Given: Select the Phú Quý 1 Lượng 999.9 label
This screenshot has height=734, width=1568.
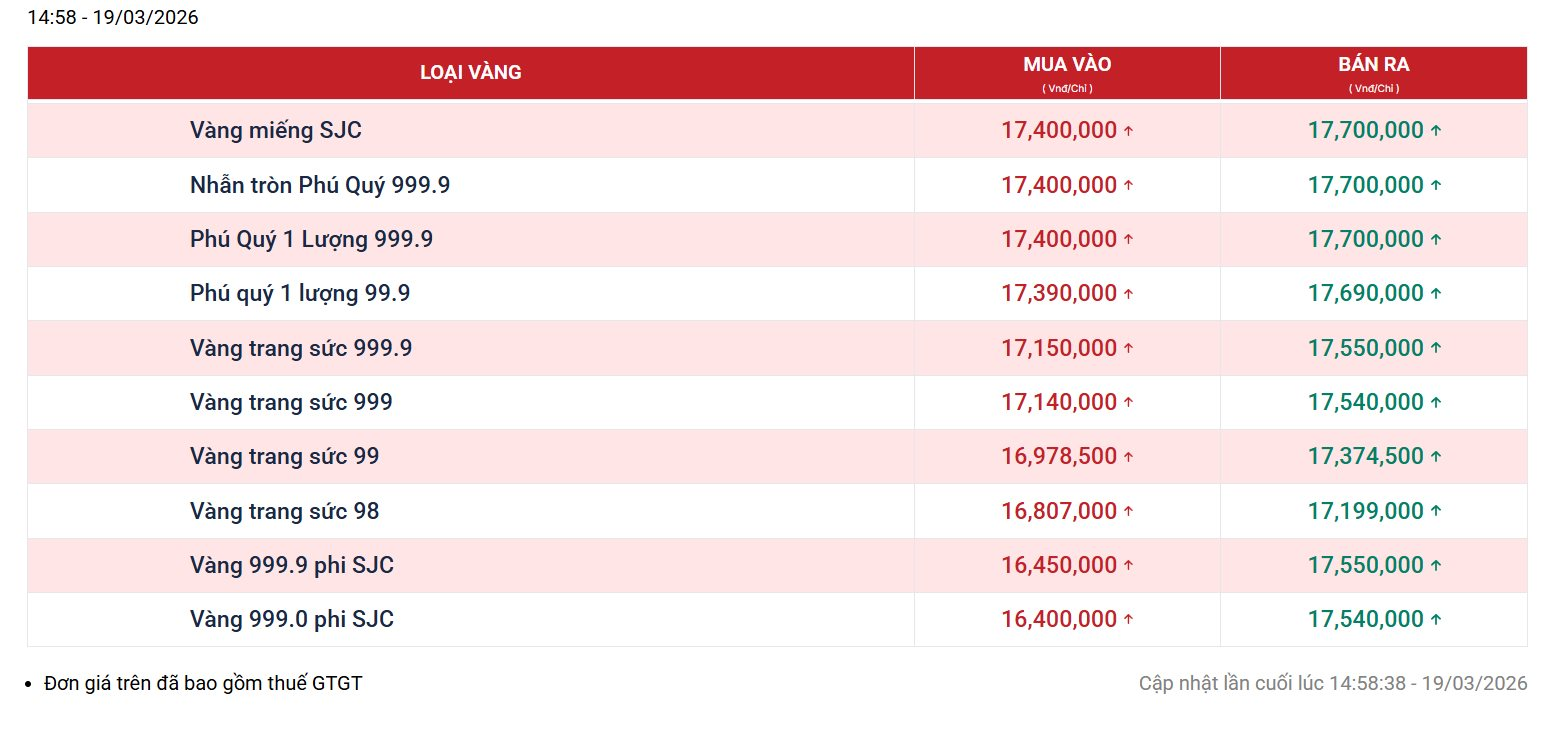Looking at the screenshot, I should 311,239.
